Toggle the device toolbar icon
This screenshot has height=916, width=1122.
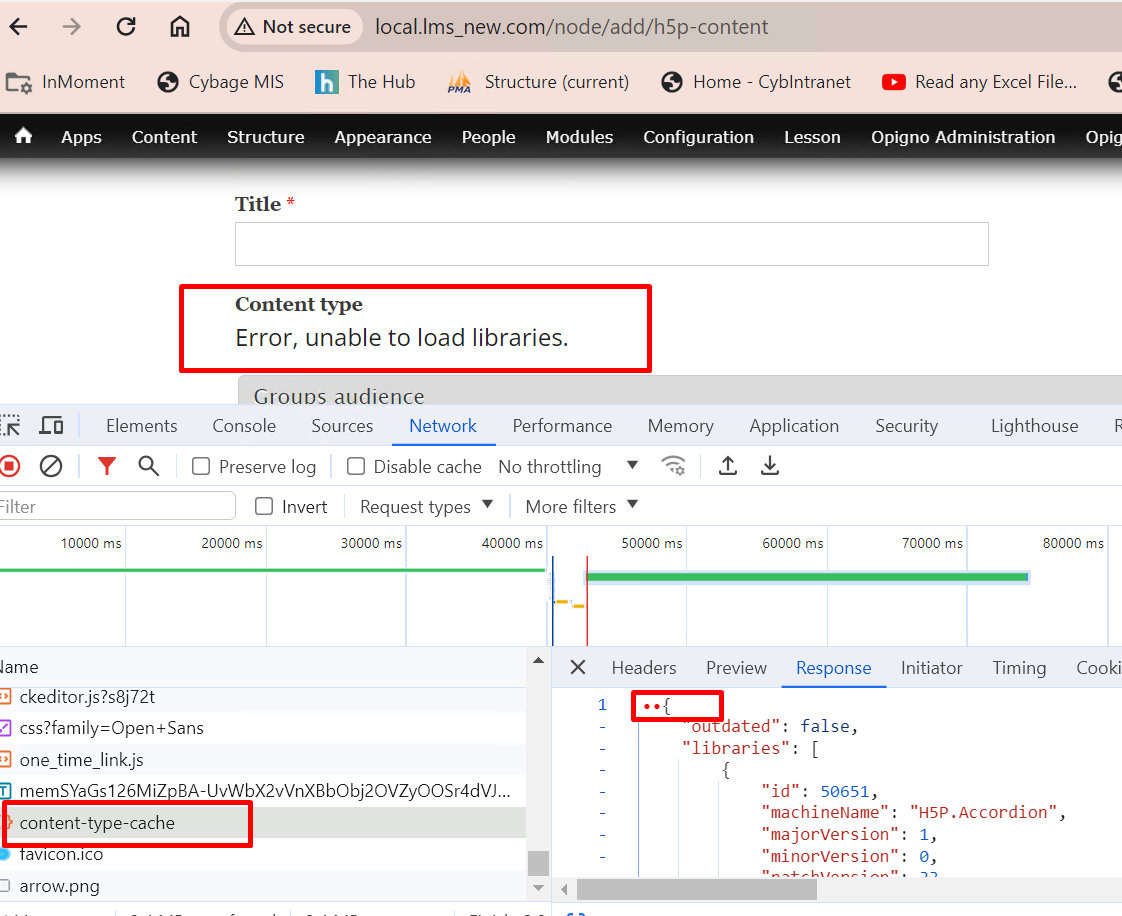51,427
